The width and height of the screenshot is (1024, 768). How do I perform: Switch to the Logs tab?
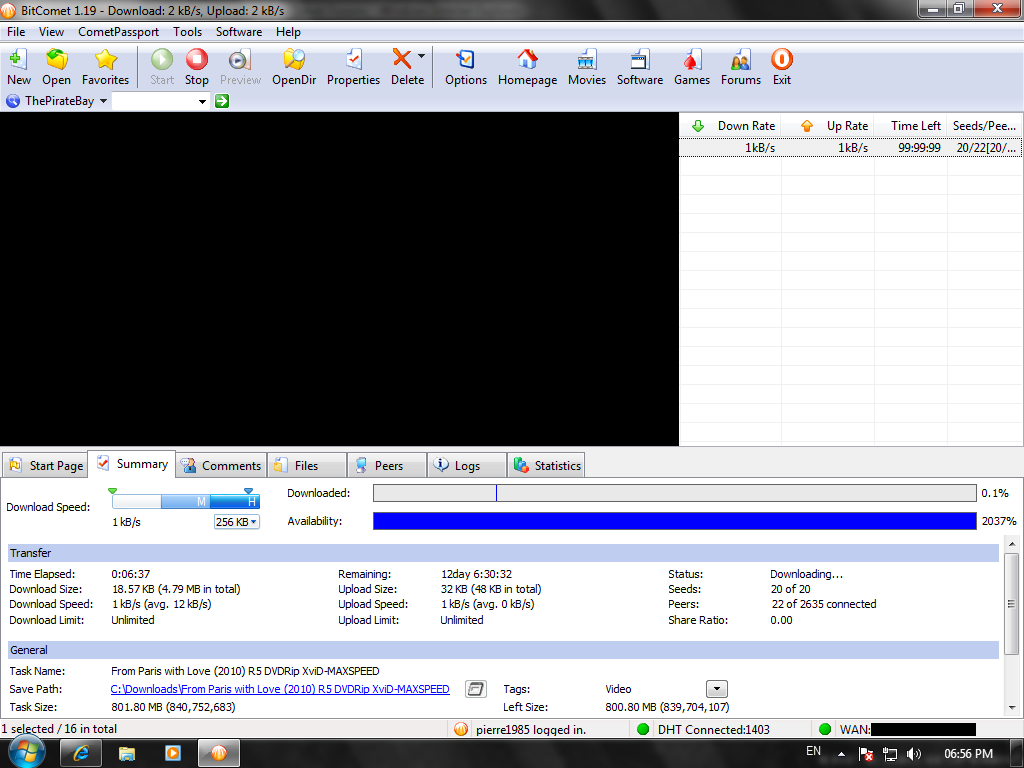pyautogui.click(x=467, y=466)
